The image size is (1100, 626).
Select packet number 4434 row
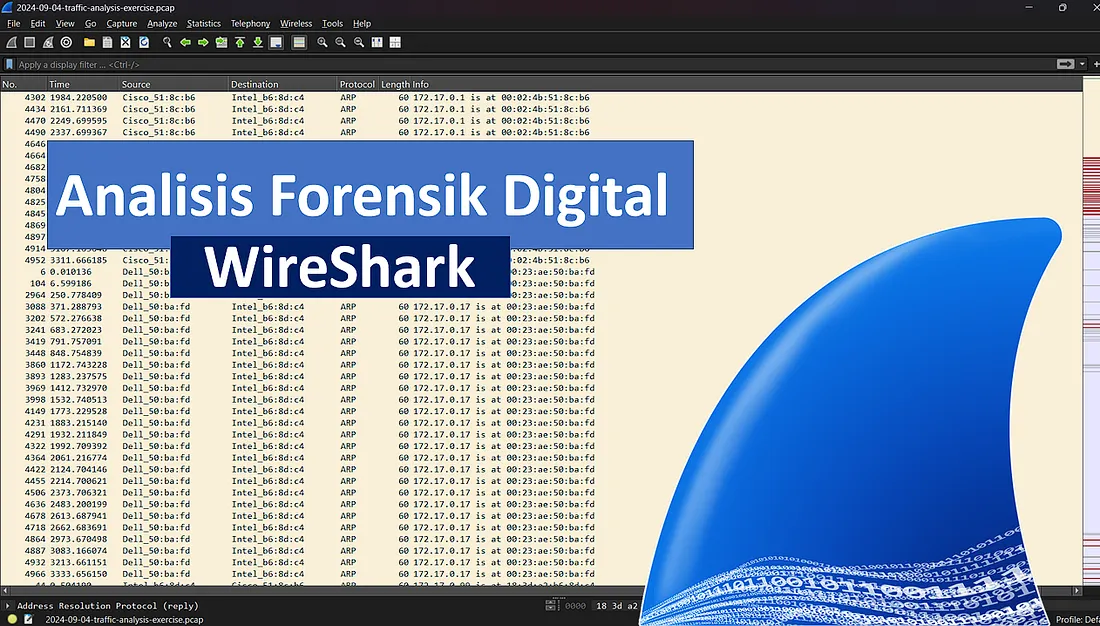(541, 109)
